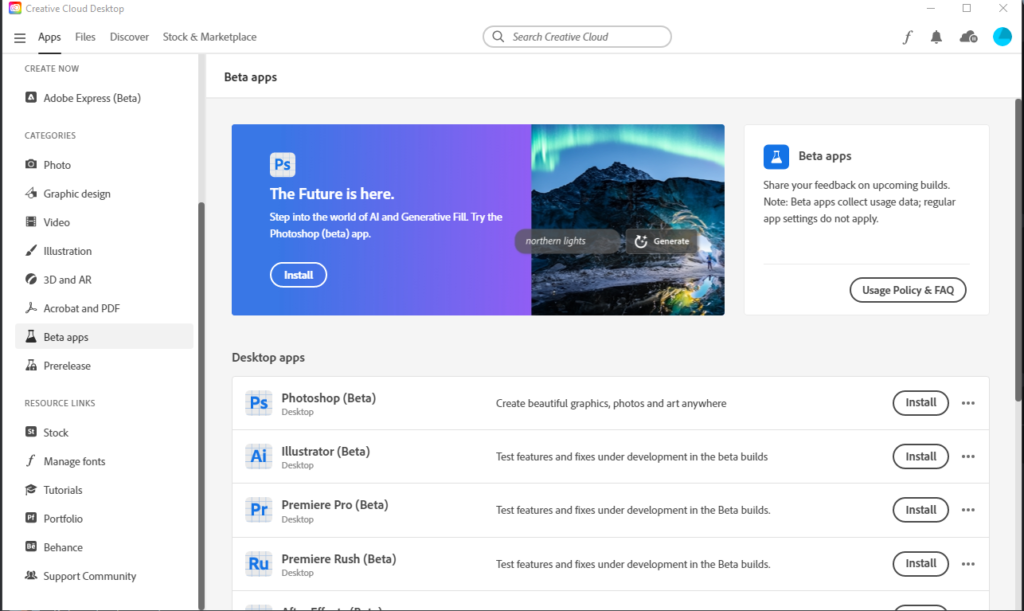Image resolution: width=1024 pixels, height=611 pixels.
Task: Open the notifications bell icon
Action: tap(937, 37)
